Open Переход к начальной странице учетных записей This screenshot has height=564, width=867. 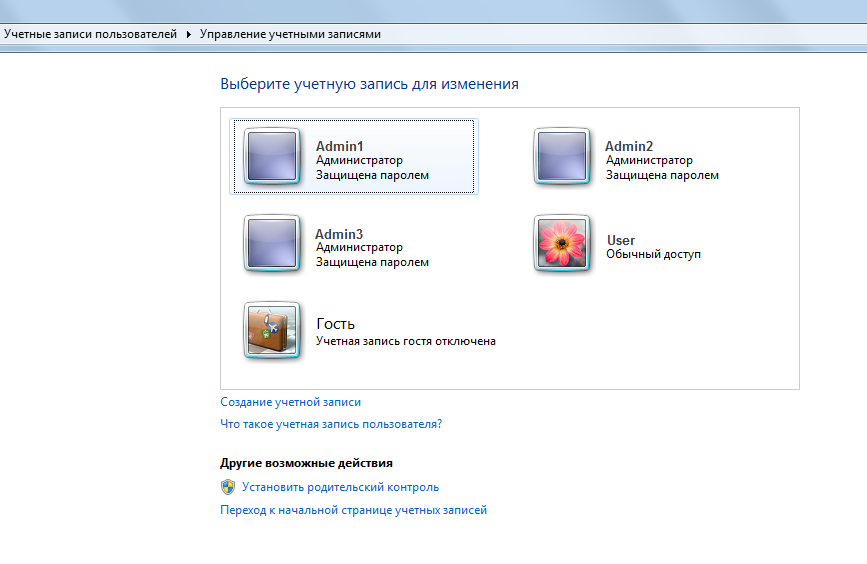click(353, 510)
